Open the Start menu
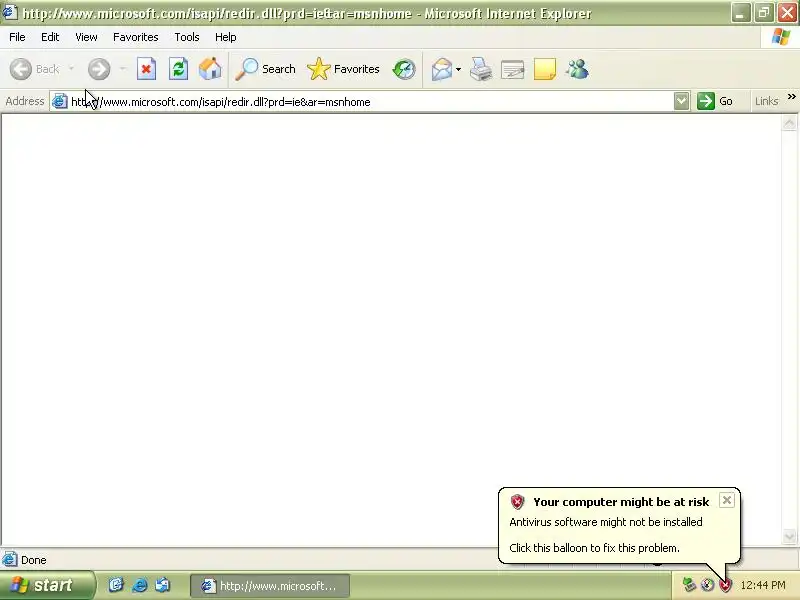800x600 pixels. (x=47, y=585)
